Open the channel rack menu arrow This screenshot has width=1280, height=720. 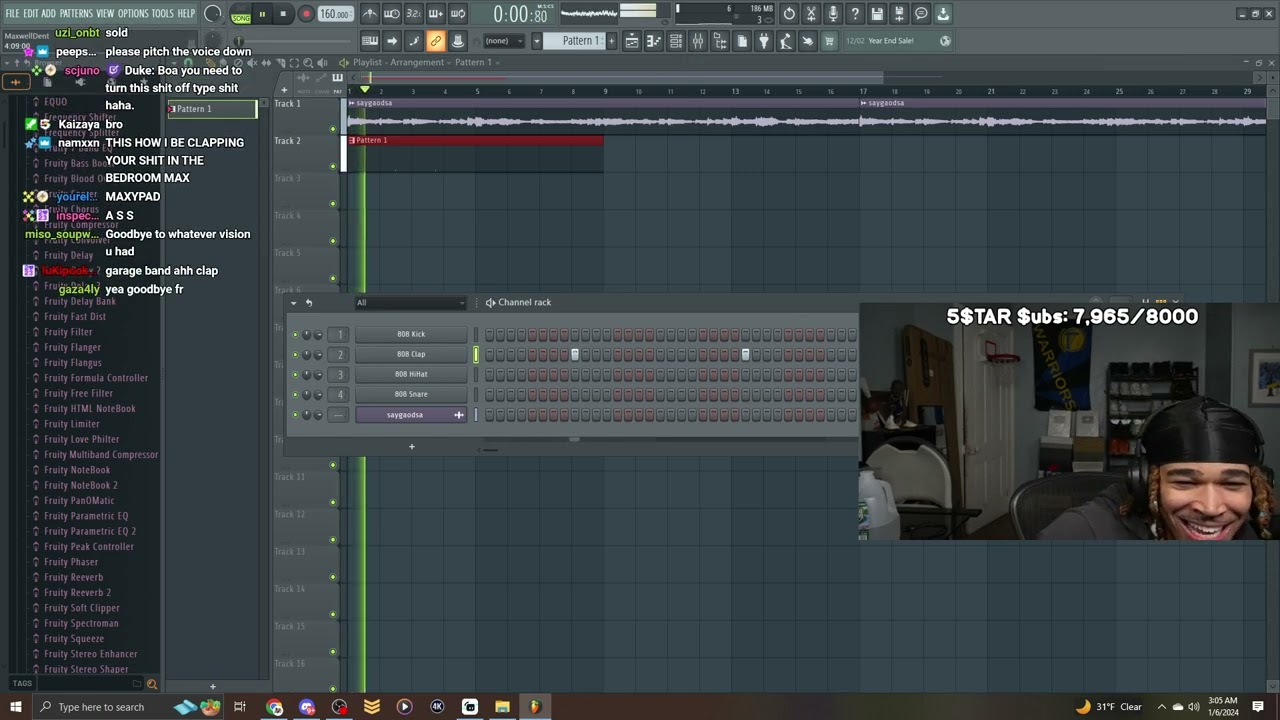tap(293, 303)
